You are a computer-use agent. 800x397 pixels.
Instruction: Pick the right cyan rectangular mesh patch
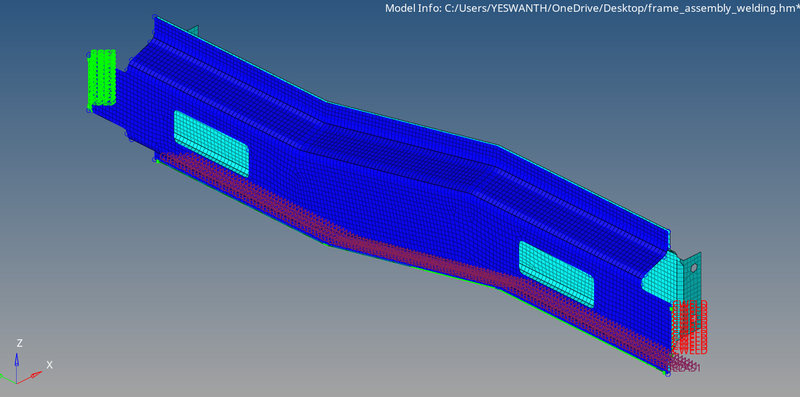click(557, 274)
